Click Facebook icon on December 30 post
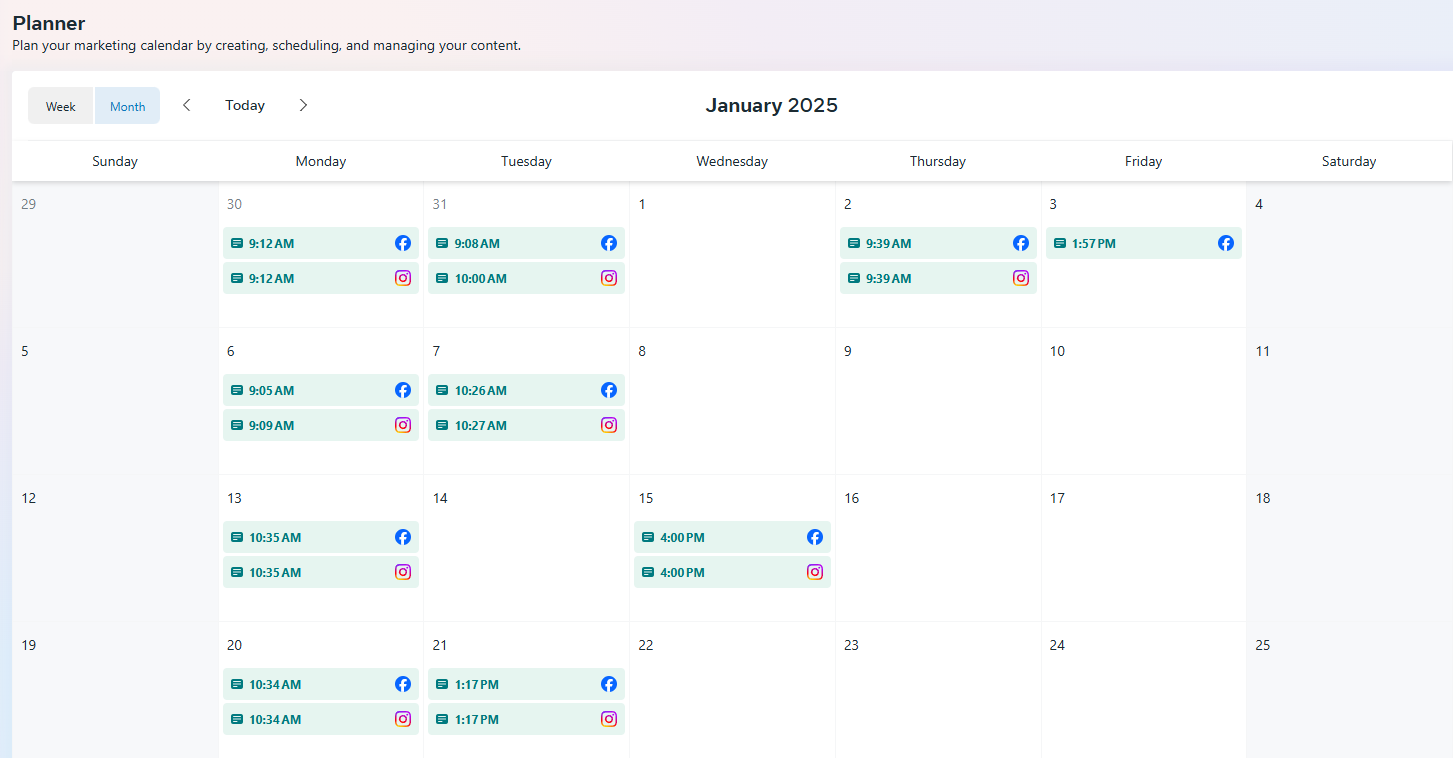 click(403, 243)
